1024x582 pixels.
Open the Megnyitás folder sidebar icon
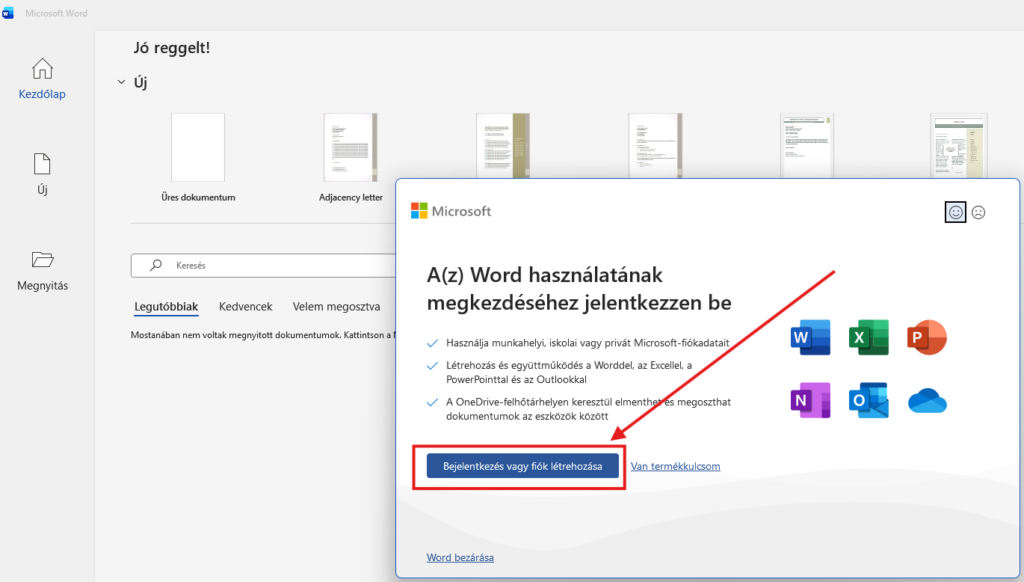coord(42,259)
